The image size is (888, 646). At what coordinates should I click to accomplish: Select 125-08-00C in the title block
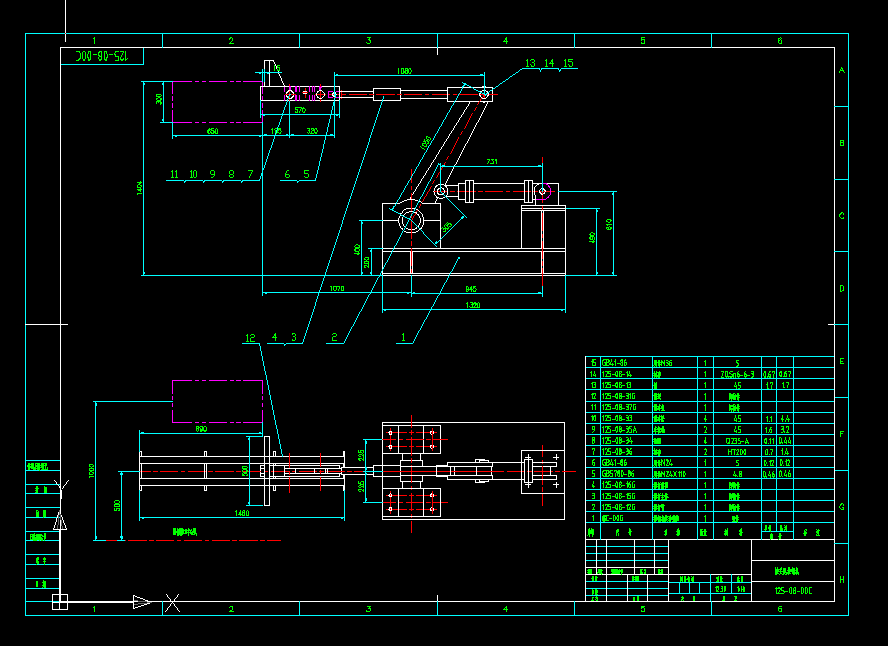click(x=793, y=591)
